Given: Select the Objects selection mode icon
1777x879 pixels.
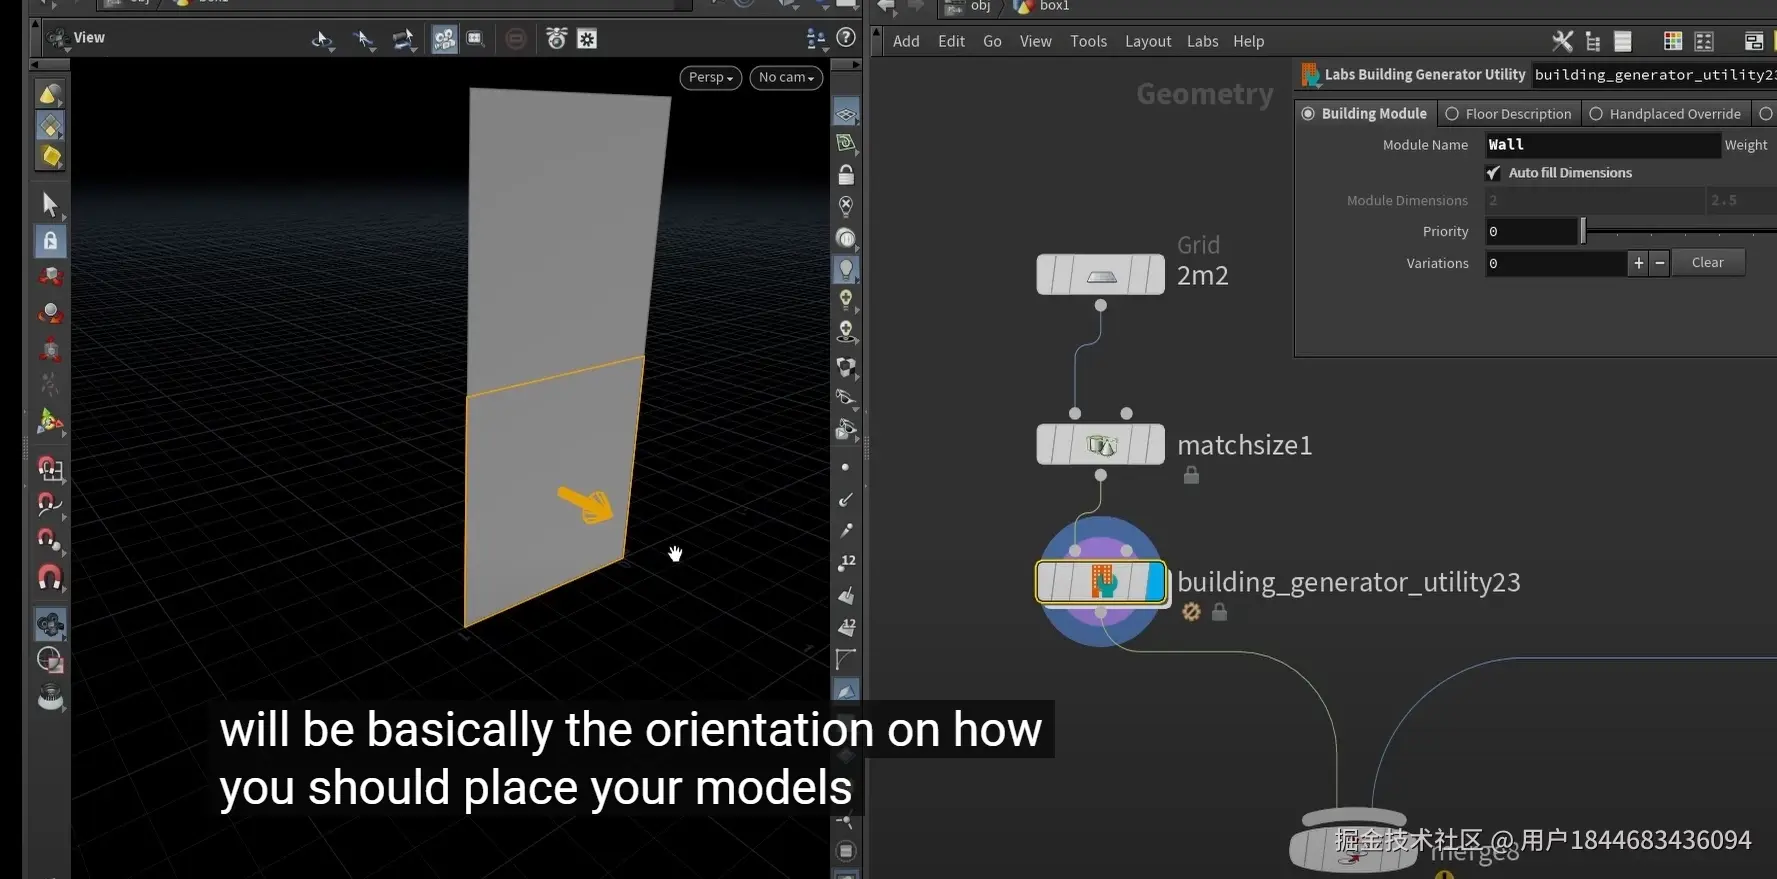Looking at the screenshot, I should click(49, 94).
